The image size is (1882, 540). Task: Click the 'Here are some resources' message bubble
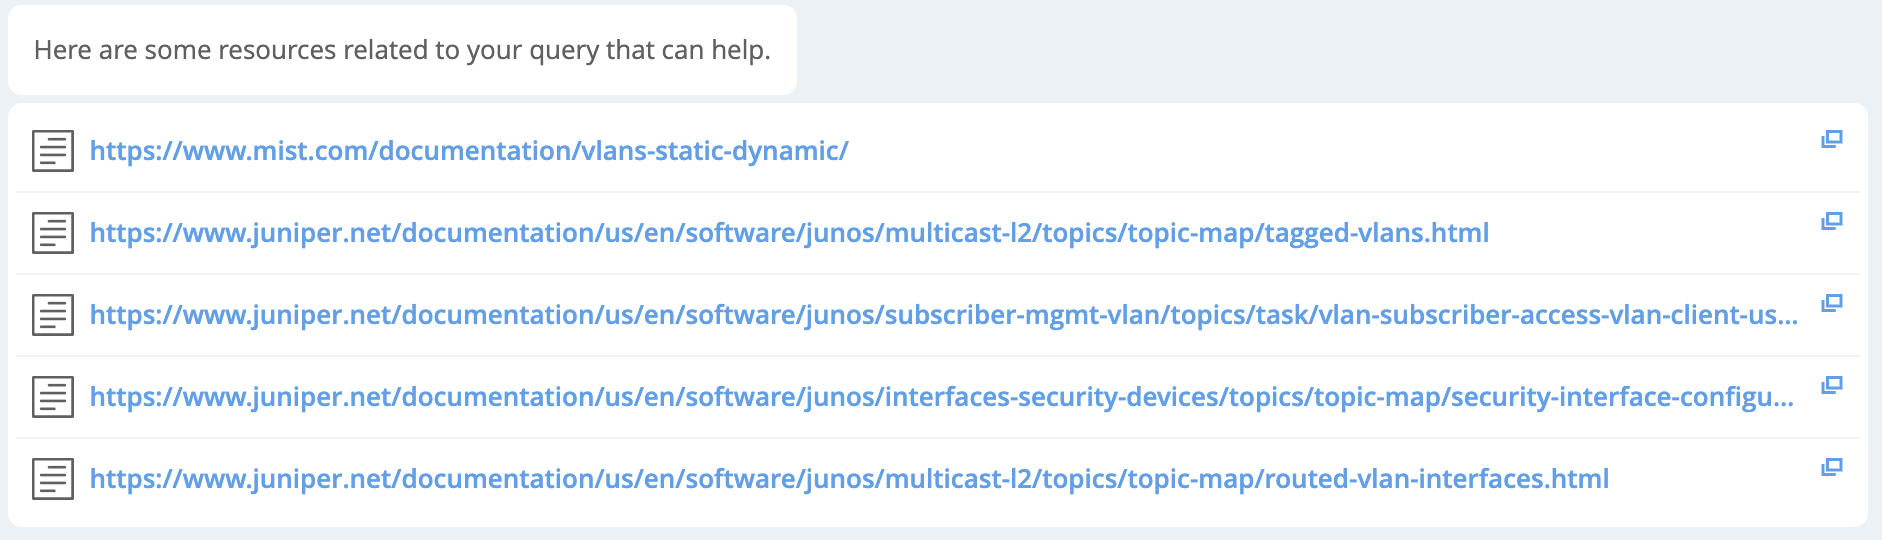(402, 50)
